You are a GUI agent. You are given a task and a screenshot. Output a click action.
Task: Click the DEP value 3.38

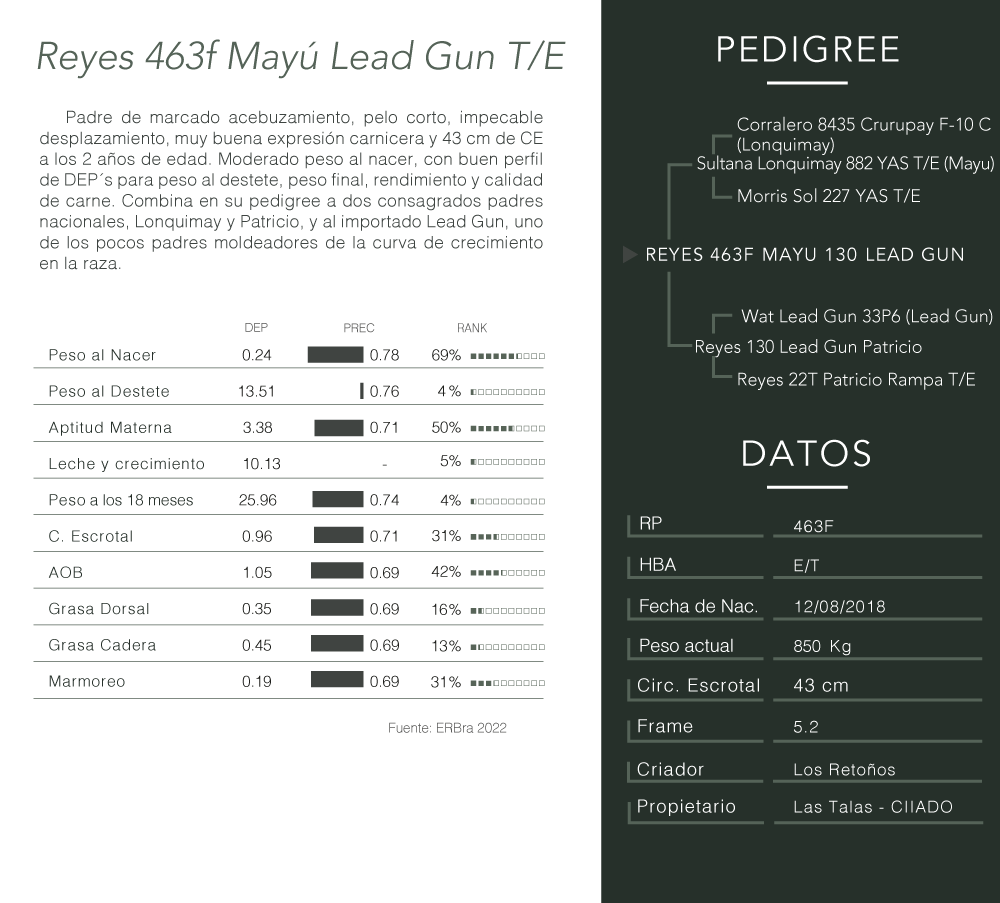258,428
